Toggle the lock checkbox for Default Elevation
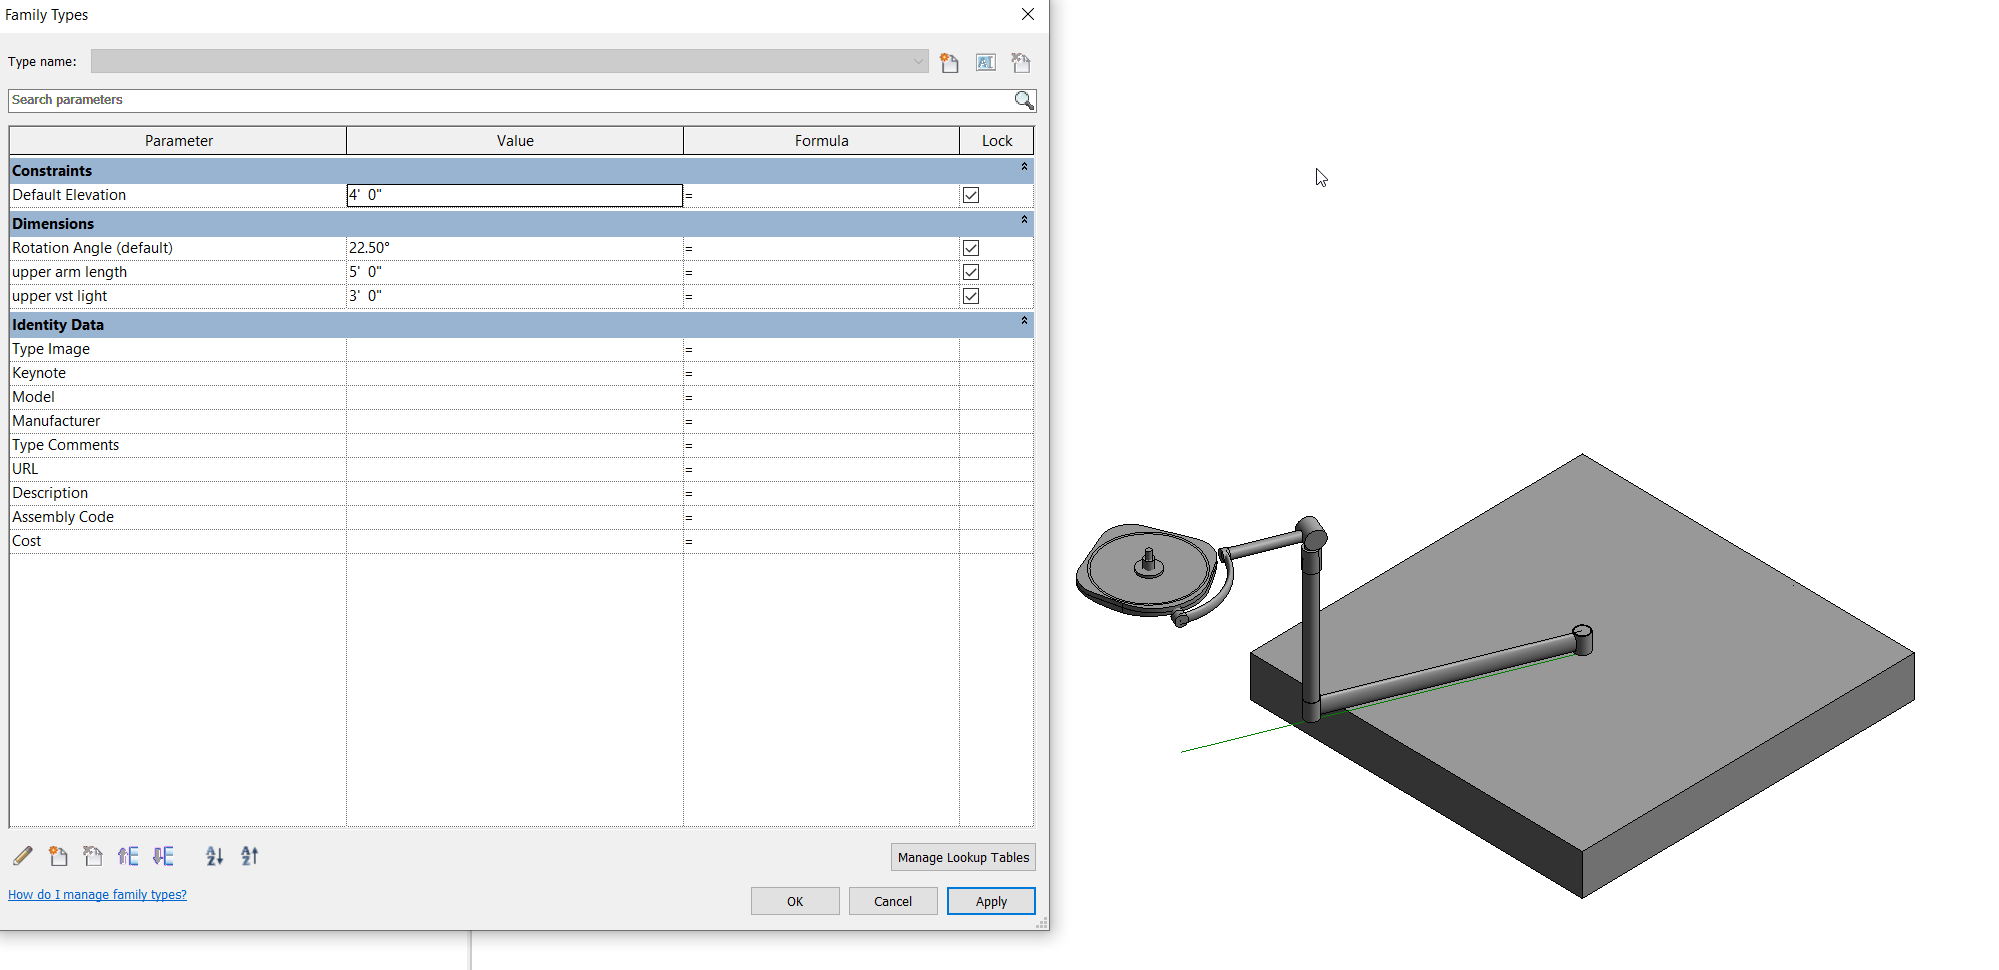The width and height of the screenshot is (1999, 970). pyautogui.click(x=970, y=195)
